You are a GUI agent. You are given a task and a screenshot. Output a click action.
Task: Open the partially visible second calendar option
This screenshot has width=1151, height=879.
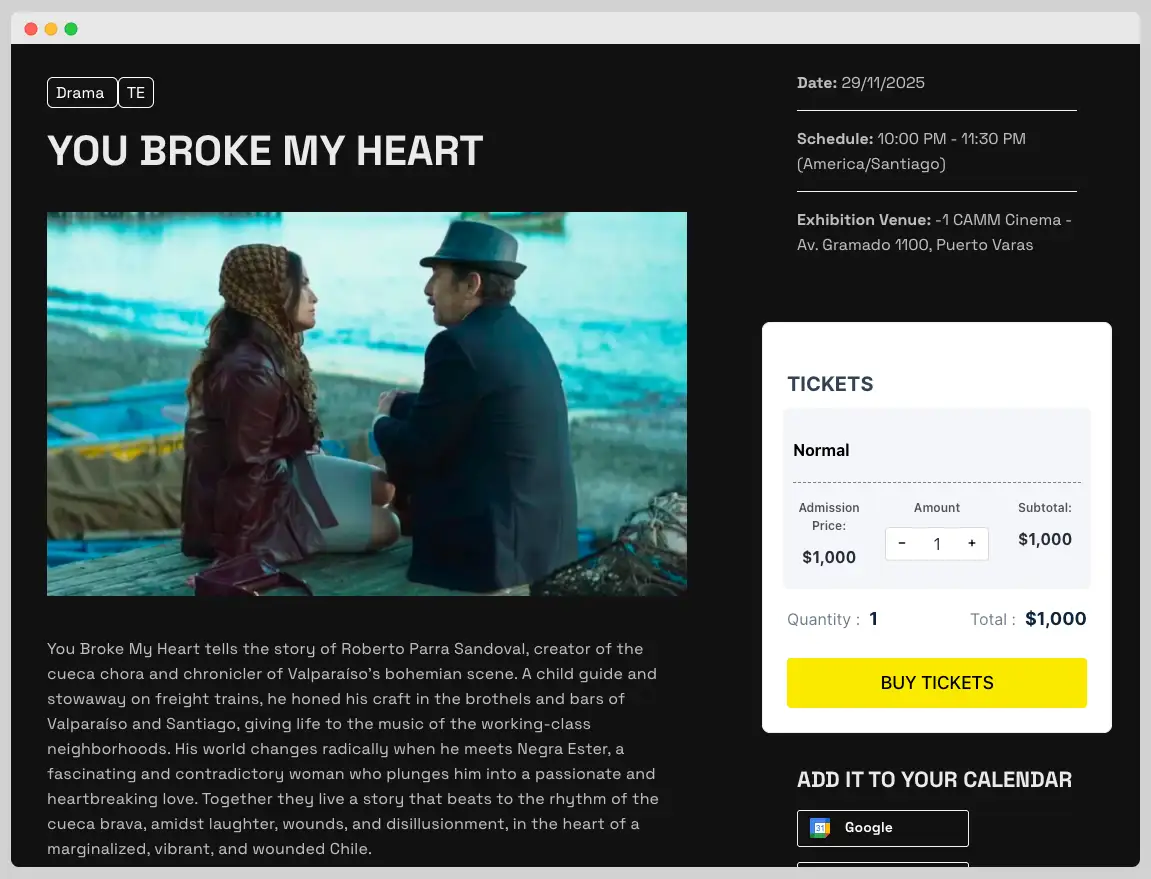(x=882, y=870)
